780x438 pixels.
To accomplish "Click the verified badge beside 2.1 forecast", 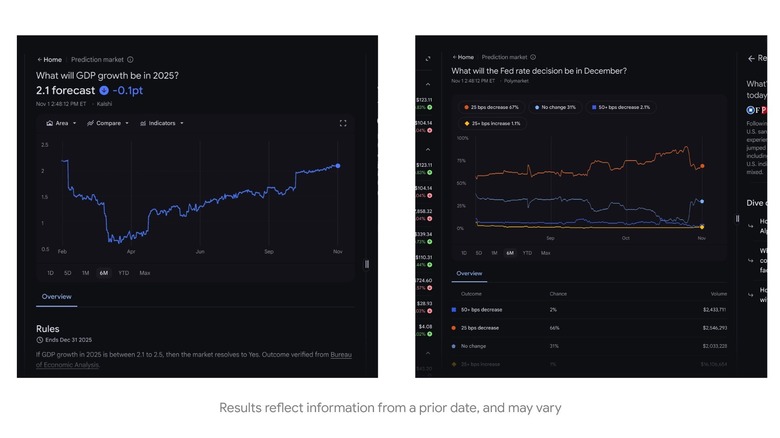I will (103, 90).
